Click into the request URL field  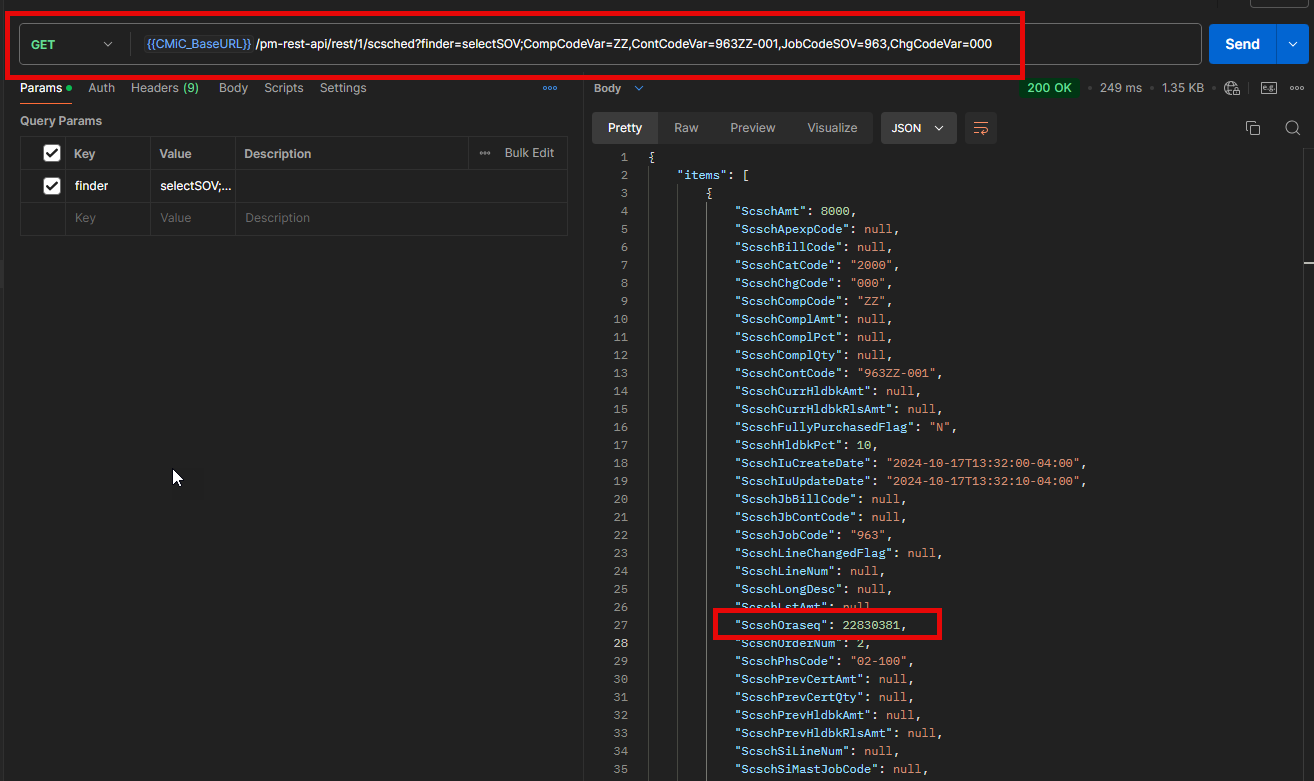665,44
